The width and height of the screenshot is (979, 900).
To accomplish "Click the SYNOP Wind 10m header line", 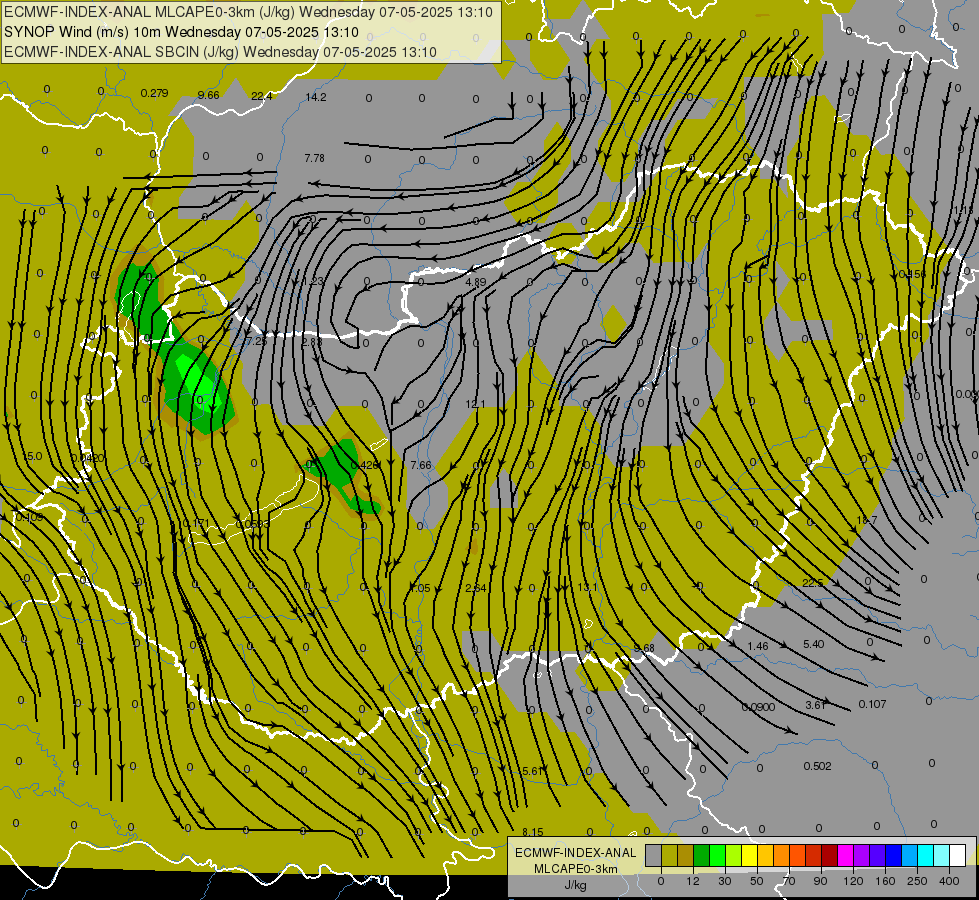I will (181, 32).
